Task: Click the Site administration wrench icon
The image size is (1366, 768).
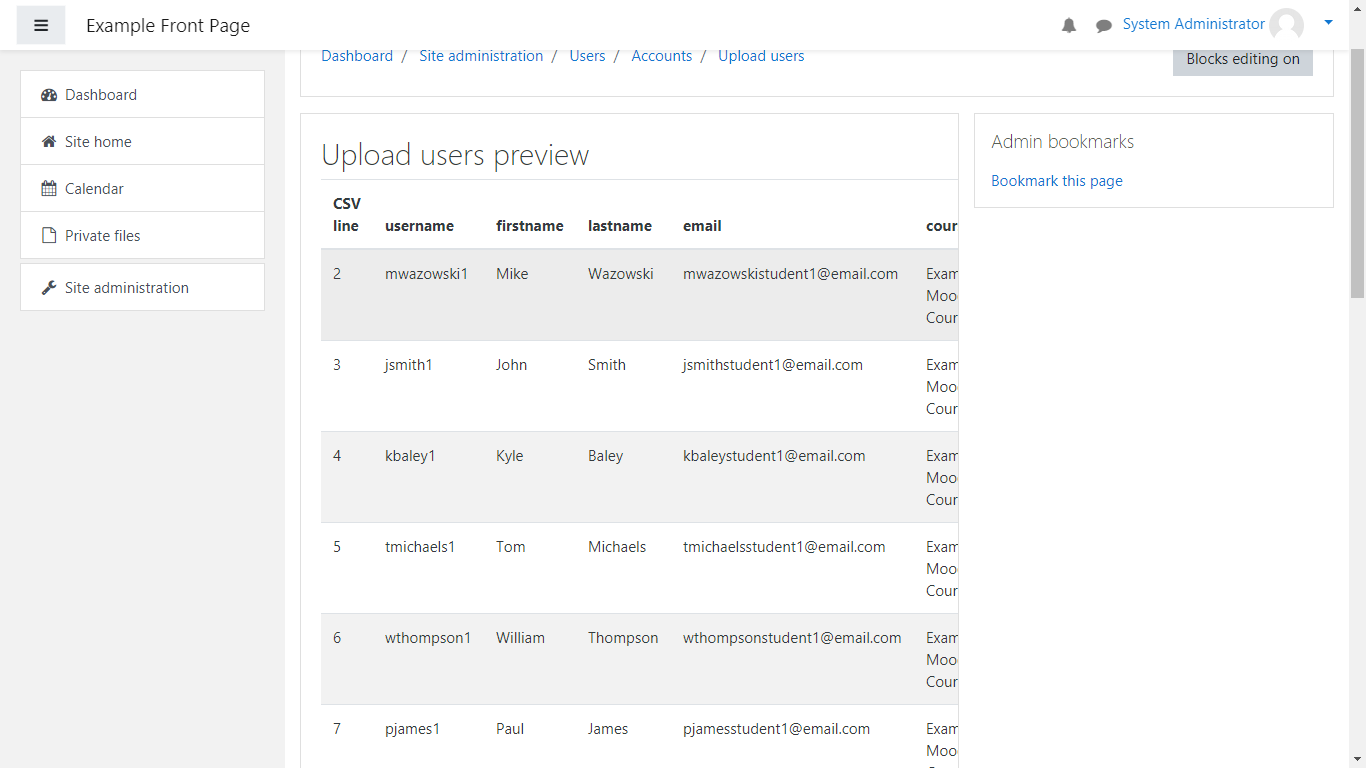Action: coord(49,288)
